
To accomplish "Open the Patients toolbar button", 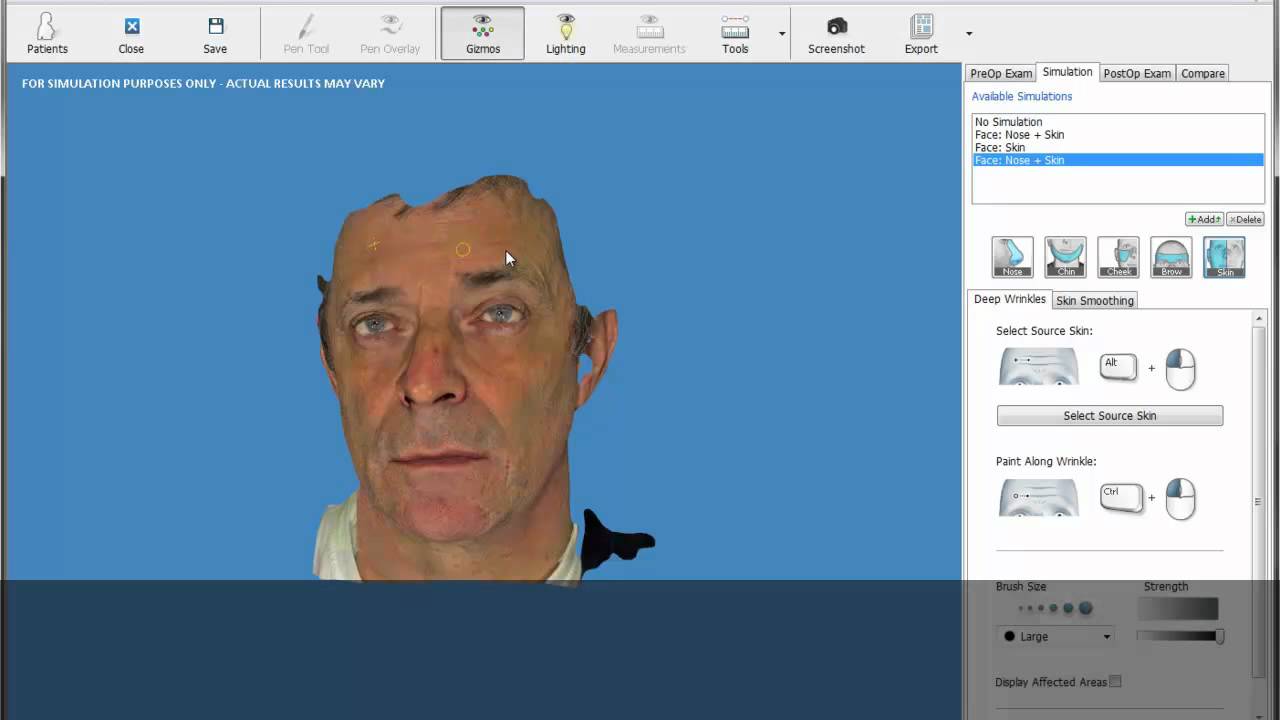I will [47, 34].
